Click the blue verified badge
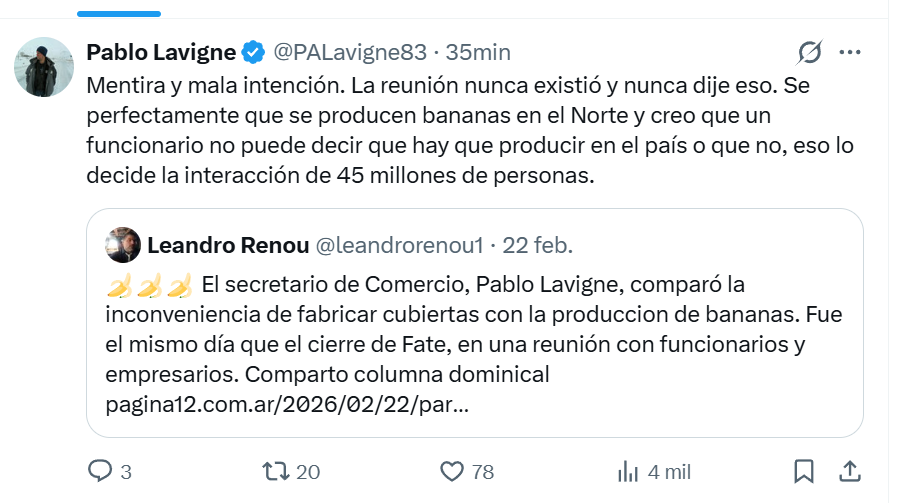Viewport: 921px width, 503px height. 254,52
